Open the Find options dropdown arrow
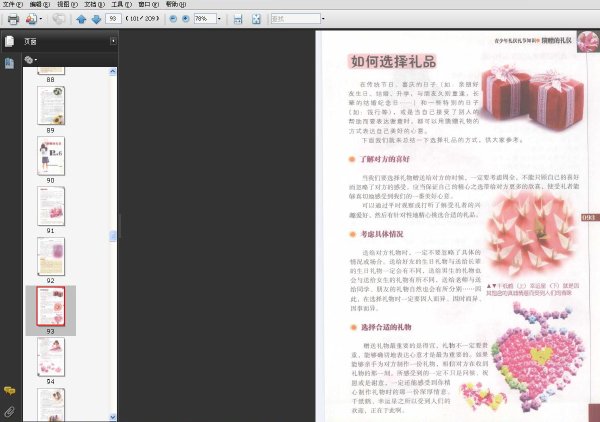 coord(323,18)
